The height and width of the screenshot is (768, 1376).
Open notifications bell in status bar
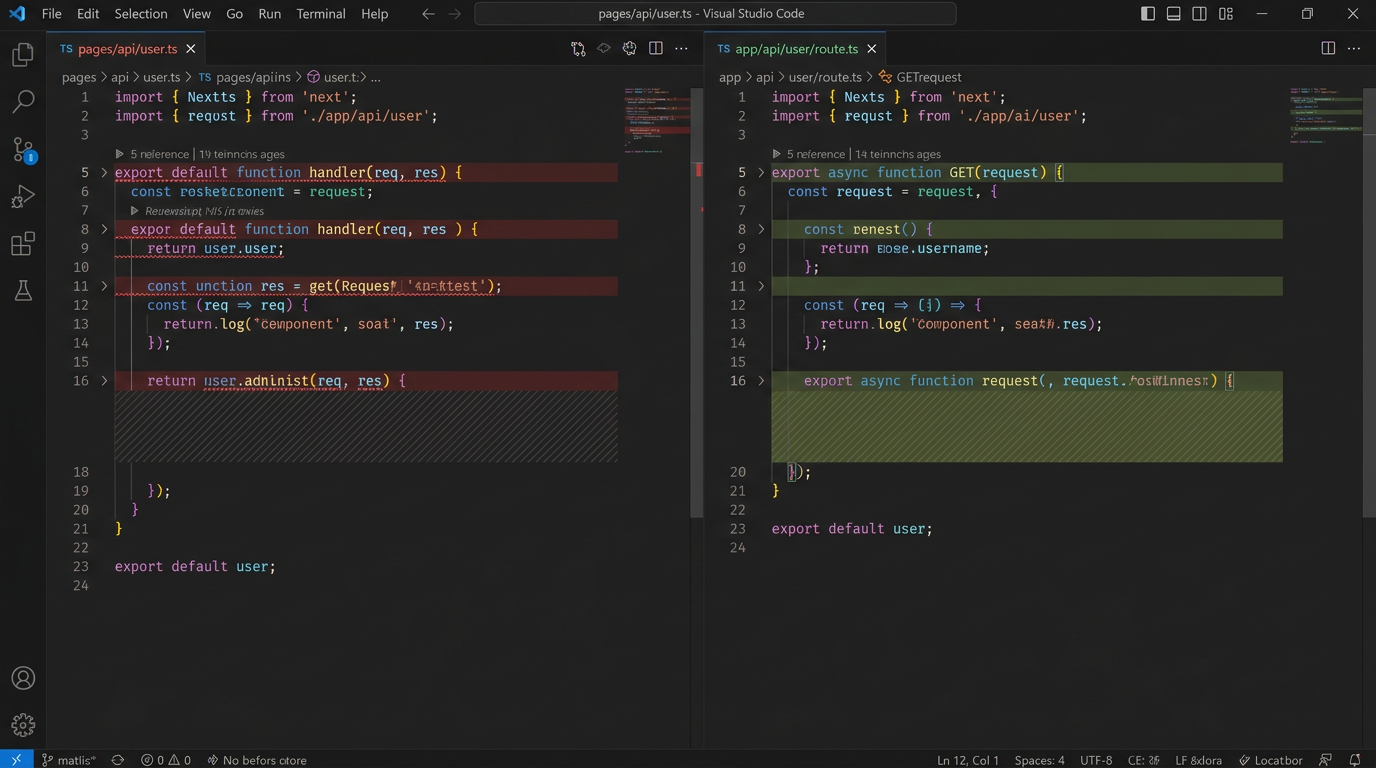click(x=1355, y=760)
